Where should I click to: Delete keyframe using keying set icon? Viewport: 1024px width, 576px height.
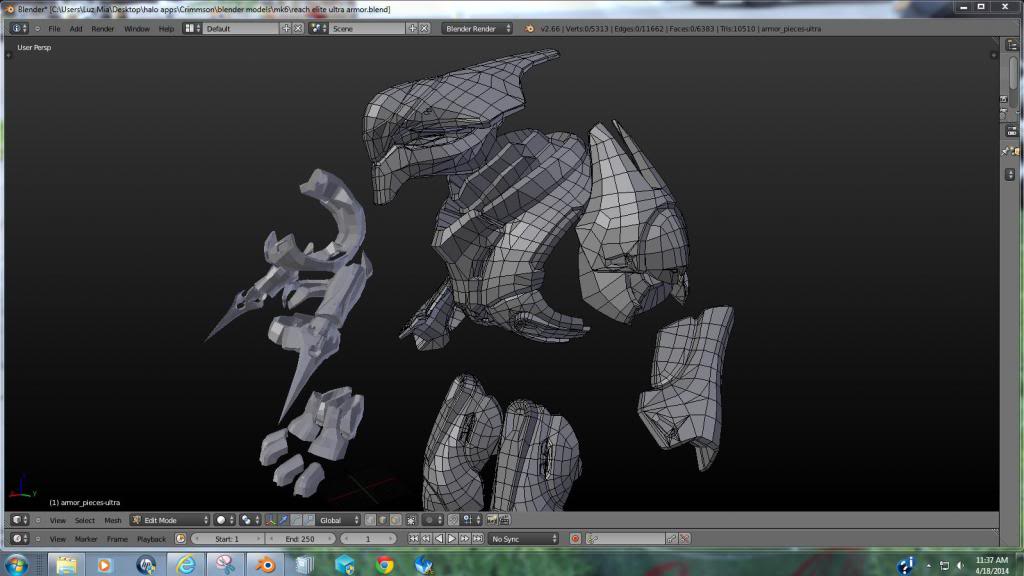click(x=684, y=539)
